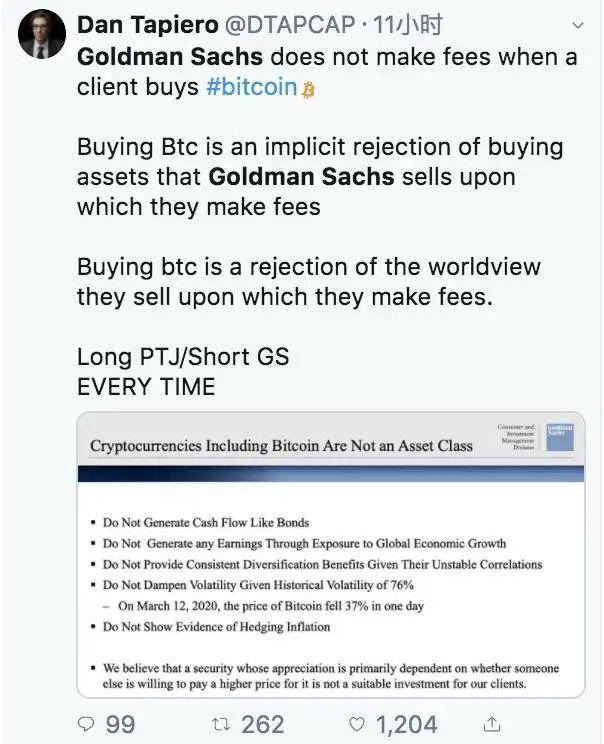Like the tweet with the heart icon
The height and width of the screenshot is (744, 604).
[x=356, y=723]
